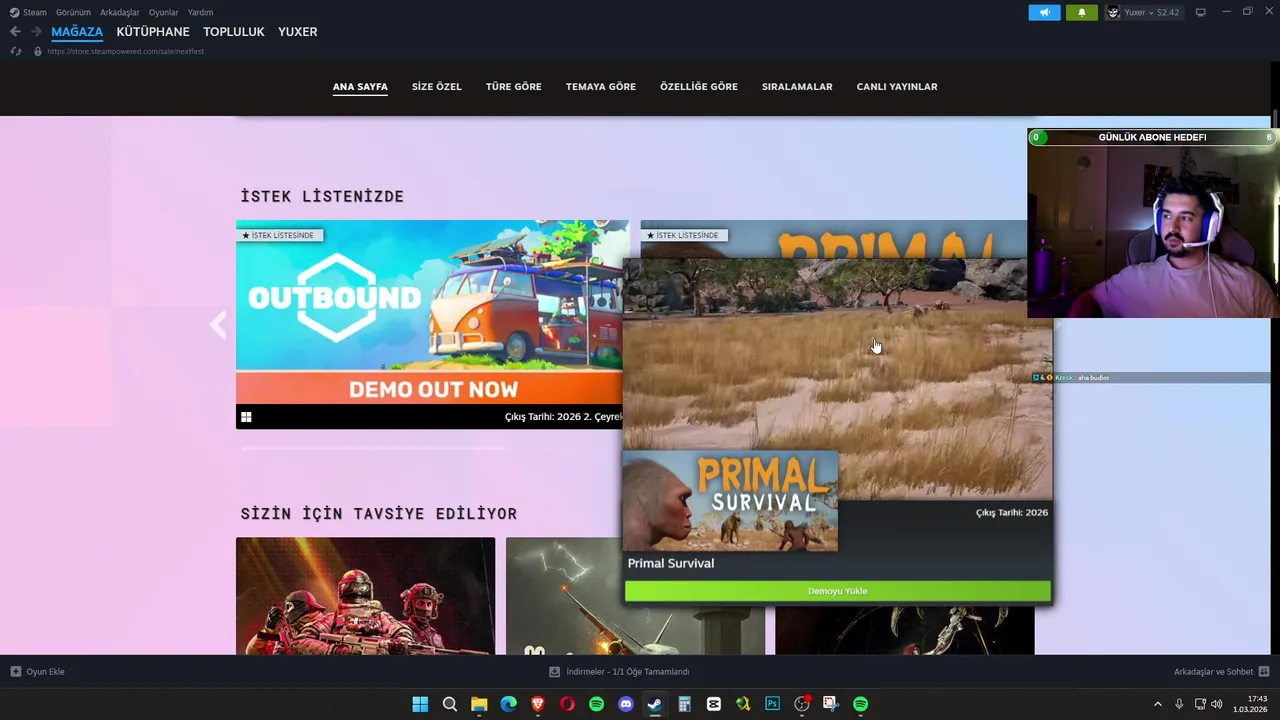Click the İstek Listesinde badge on Outbound
1280x720 pixels.
point(279,235)
